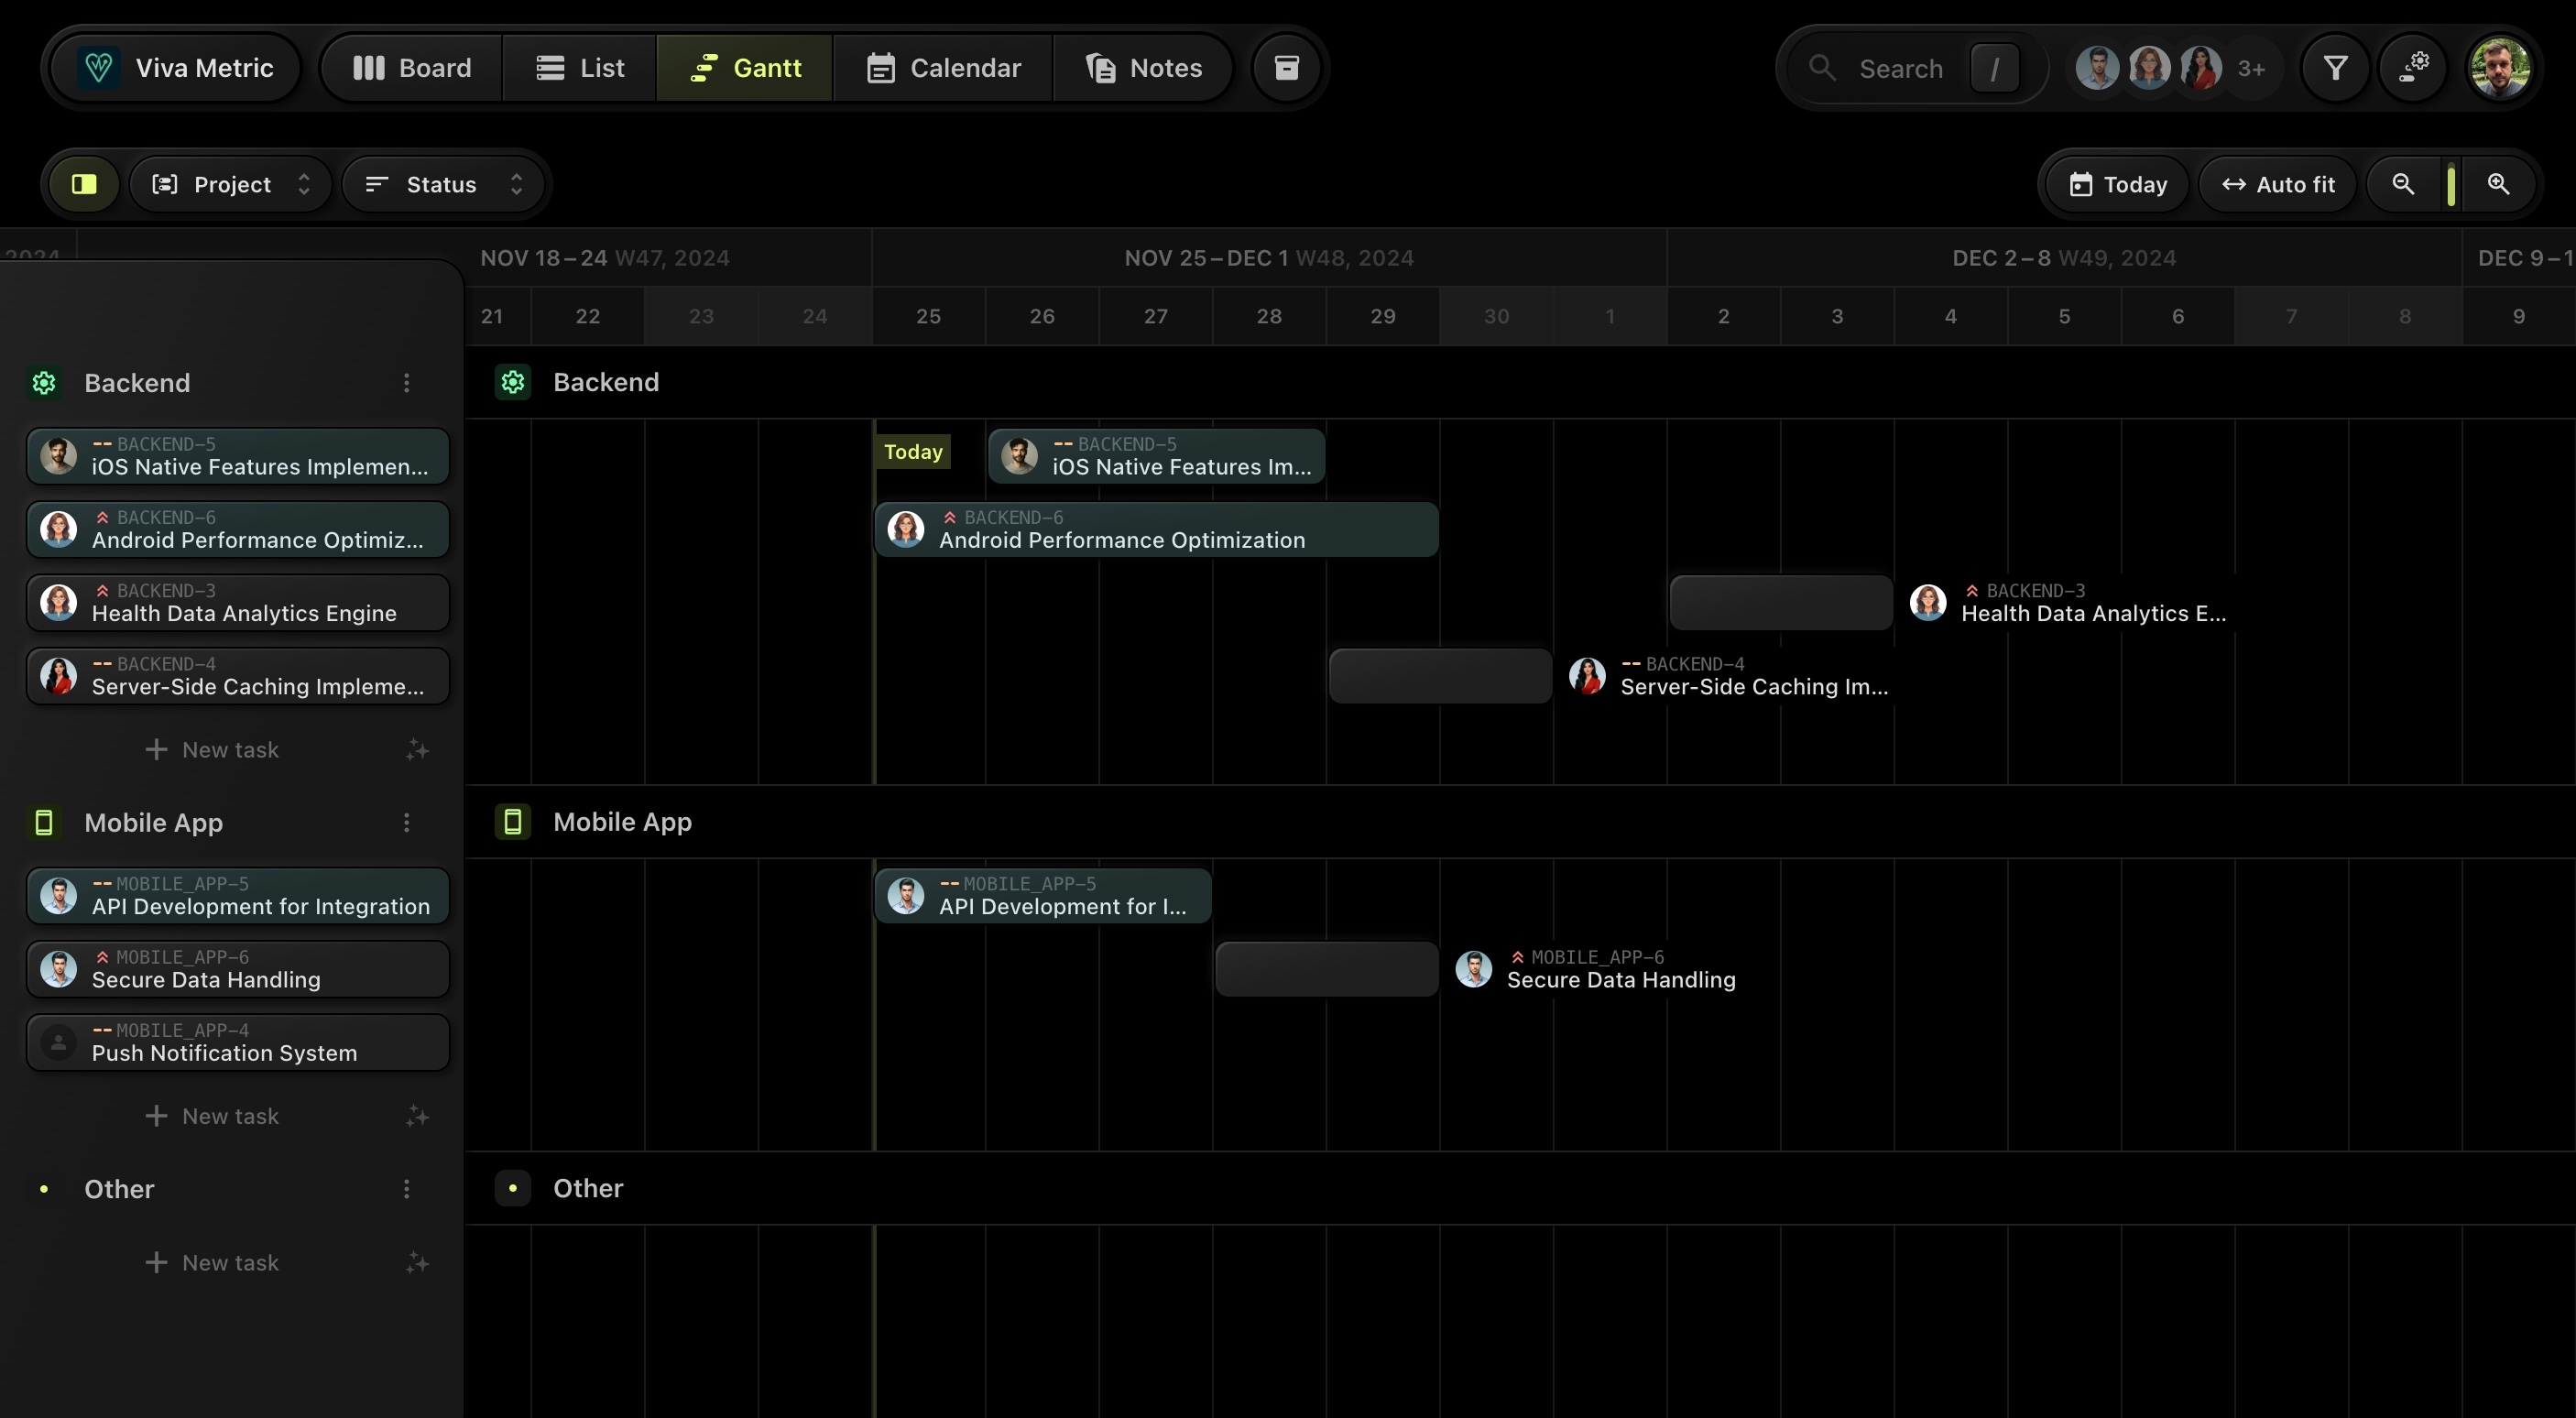Click the phone icon next to Mobile App

click(44, 822)
